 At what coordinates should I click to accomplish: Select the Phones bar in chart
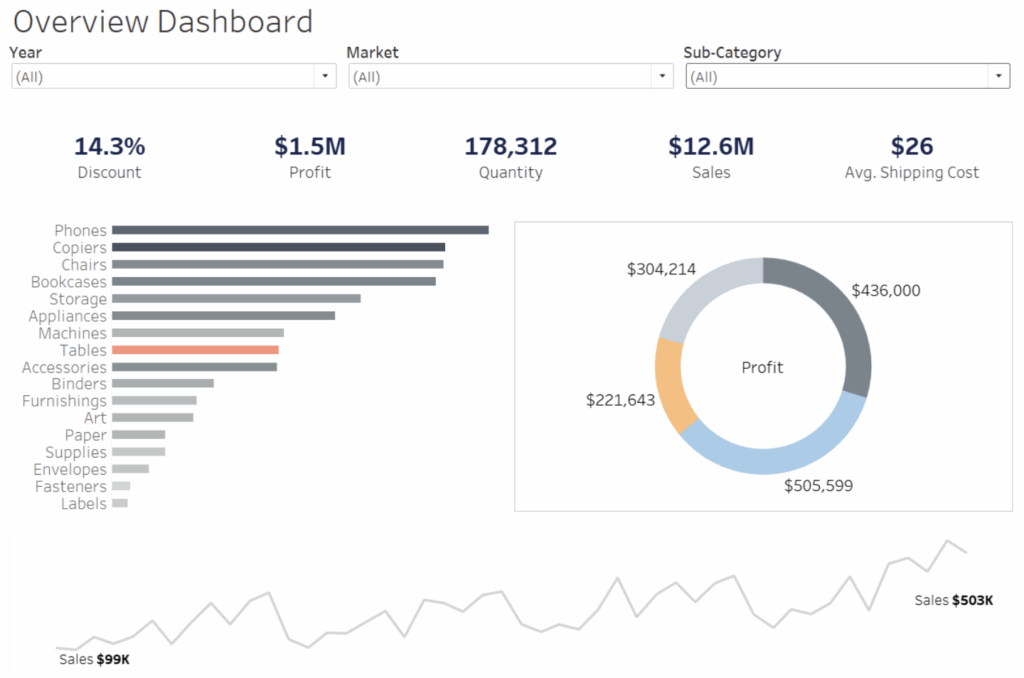click(300, 230)
